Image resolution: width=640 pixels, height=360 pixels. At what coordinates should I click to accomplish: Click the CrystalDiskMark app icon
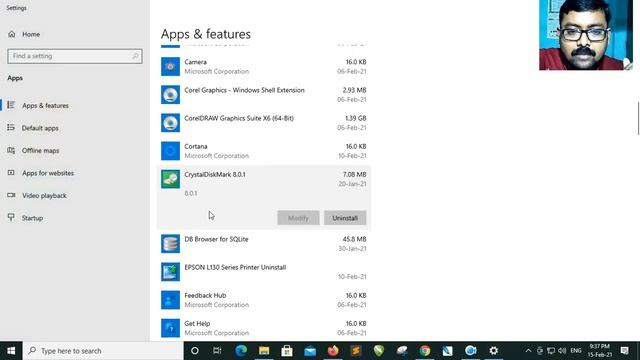click(x=170, y=179)
